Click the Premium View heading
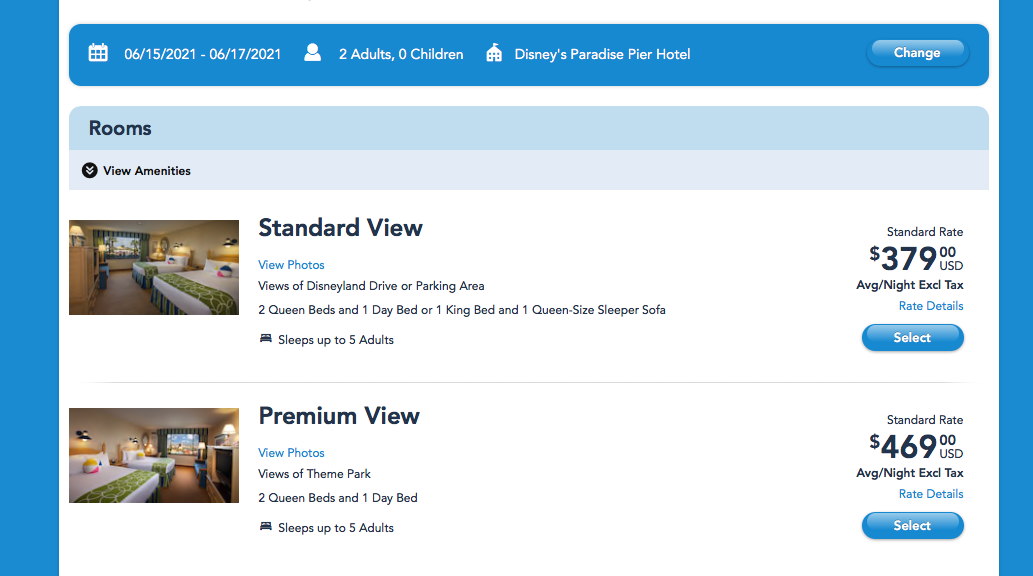This screenshot has width=1033, height=576. (339, 416)
